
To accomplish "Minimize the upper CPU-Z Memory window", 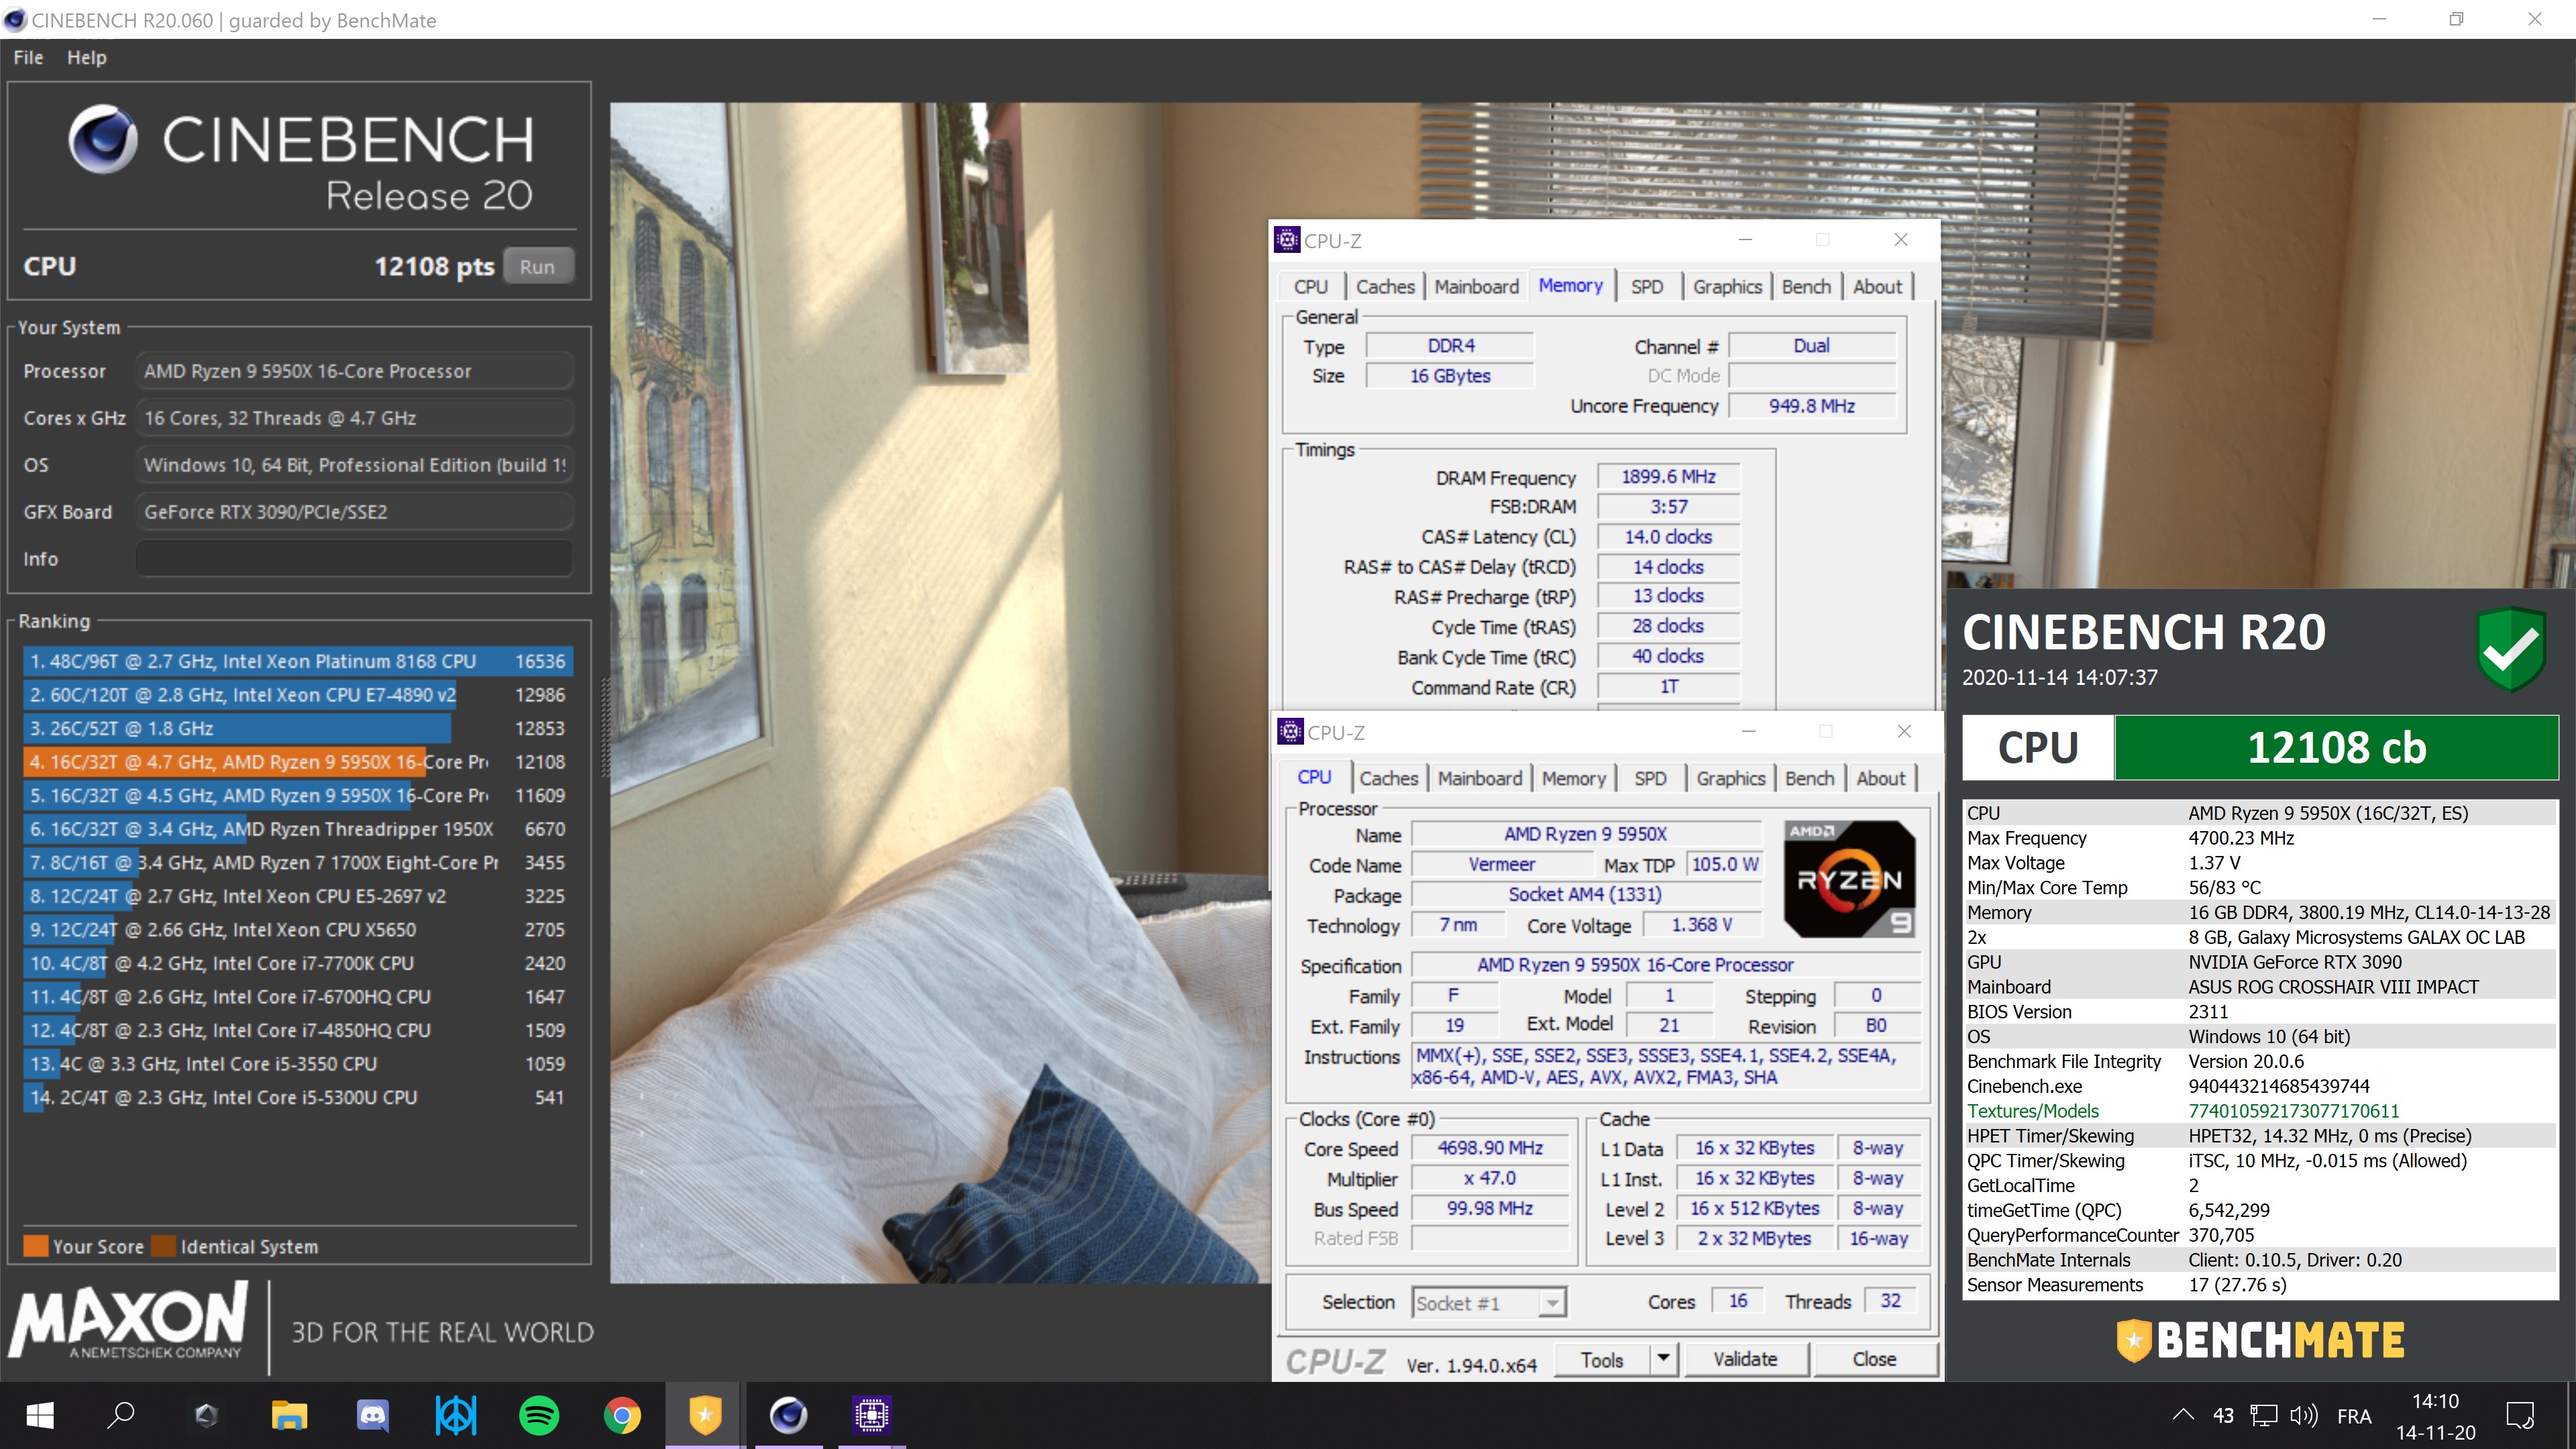I will point(1745,240).
